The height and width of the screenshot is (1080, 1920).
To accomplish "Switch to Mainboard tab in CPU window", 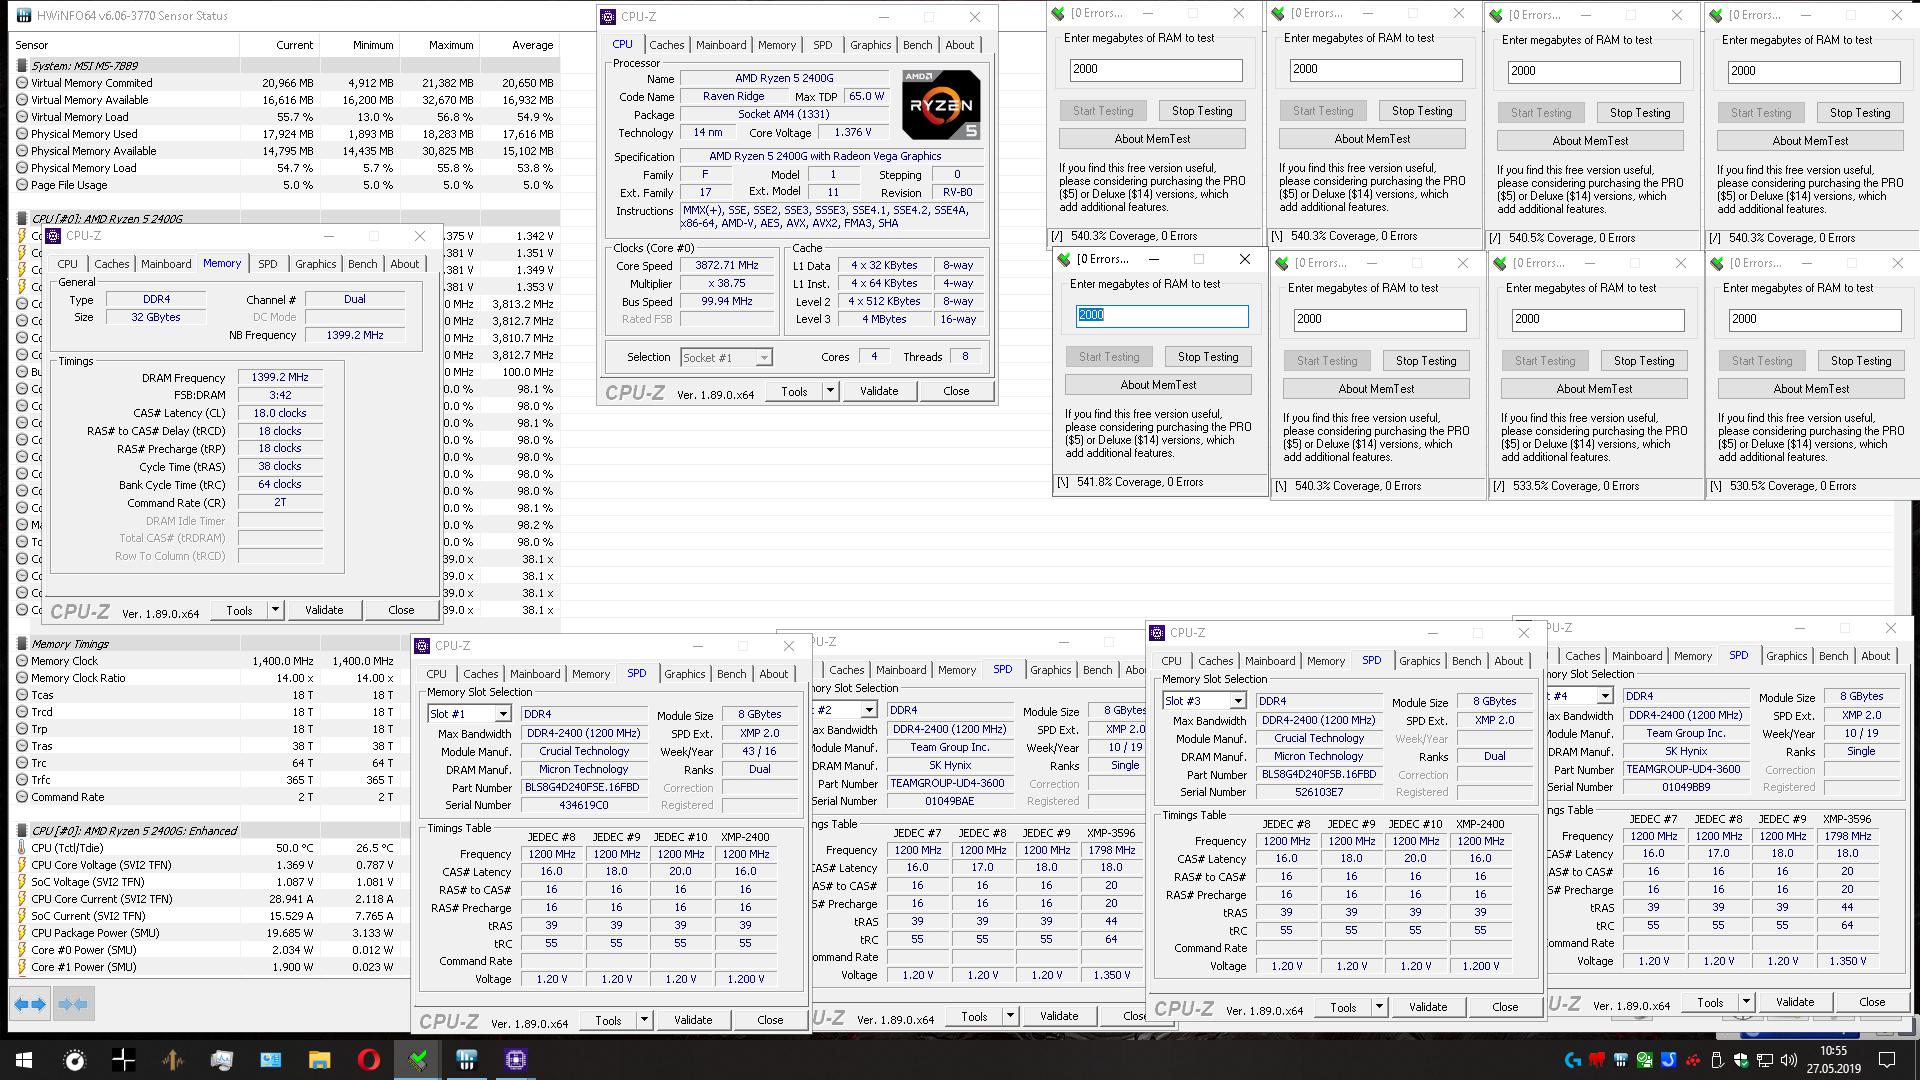I will (x=721, y=45).
